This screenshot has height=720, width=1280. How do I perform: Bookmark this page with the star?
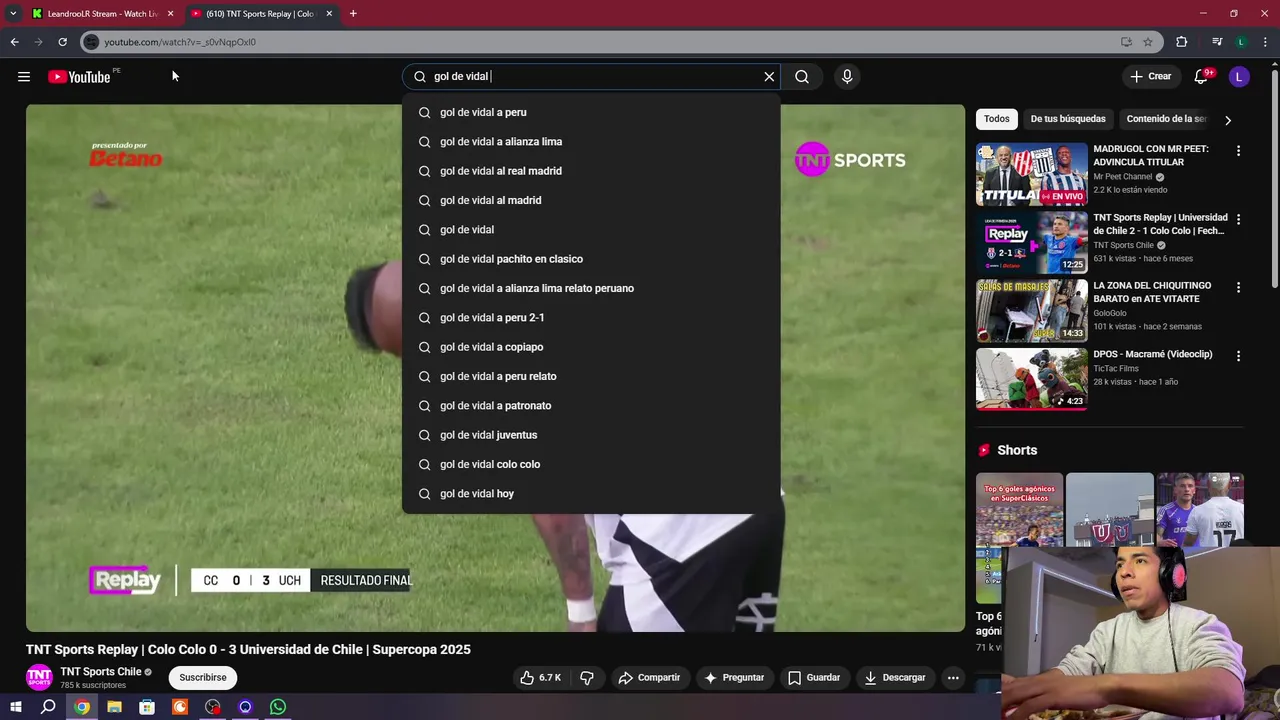(x=1148, y=42)
